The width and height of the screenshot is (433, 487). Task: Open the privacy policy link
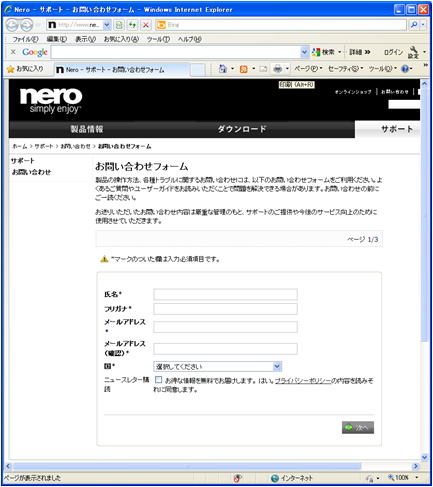[x=303, y=380]
